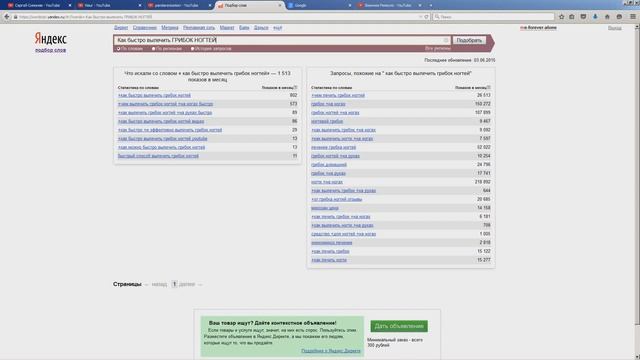Close the Google tab
The width and height of the screenshot is (640, 360).
[350, 5]
